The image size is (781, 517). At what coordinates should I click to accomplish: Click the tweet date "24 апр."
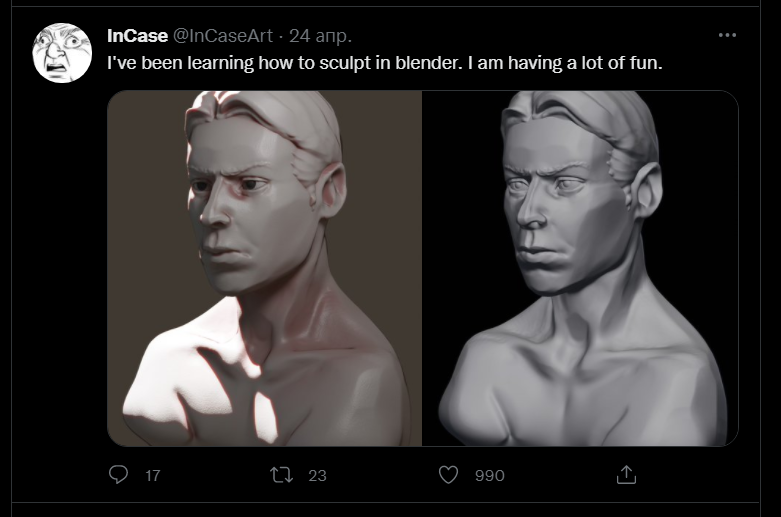[320, 36]
